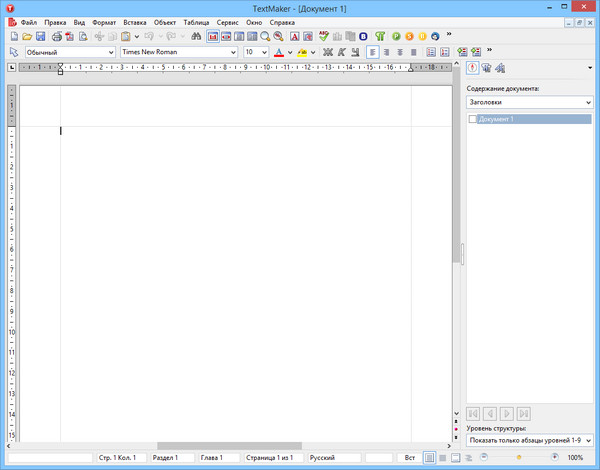Viewport: 600px width, 470px height.
Task: Check the Документ 1 checkbox in the sidebar
Action: pyautogui.click(x=473, y=119)
